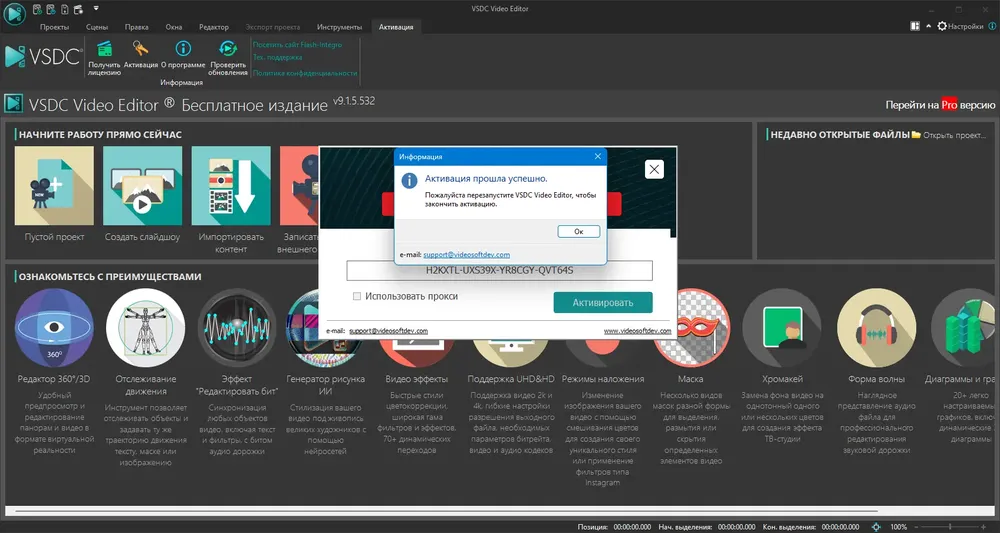Click the license key input field
The height and width of the screenshot is (533, 1000).
[x=499, y=270]
